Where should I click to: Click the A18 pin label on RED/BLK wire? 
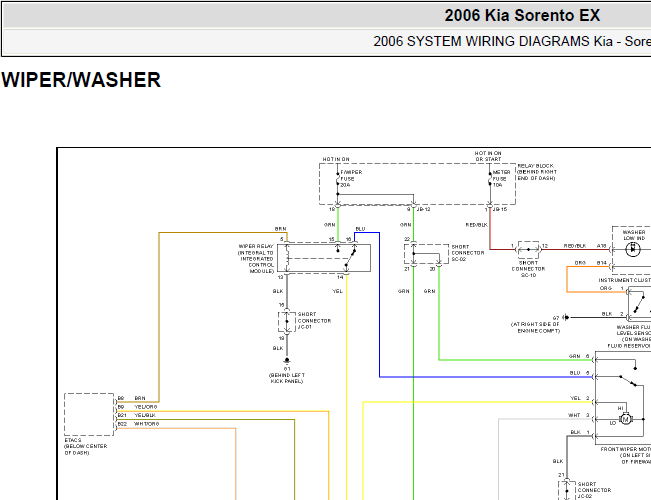[x=602, y=246]
